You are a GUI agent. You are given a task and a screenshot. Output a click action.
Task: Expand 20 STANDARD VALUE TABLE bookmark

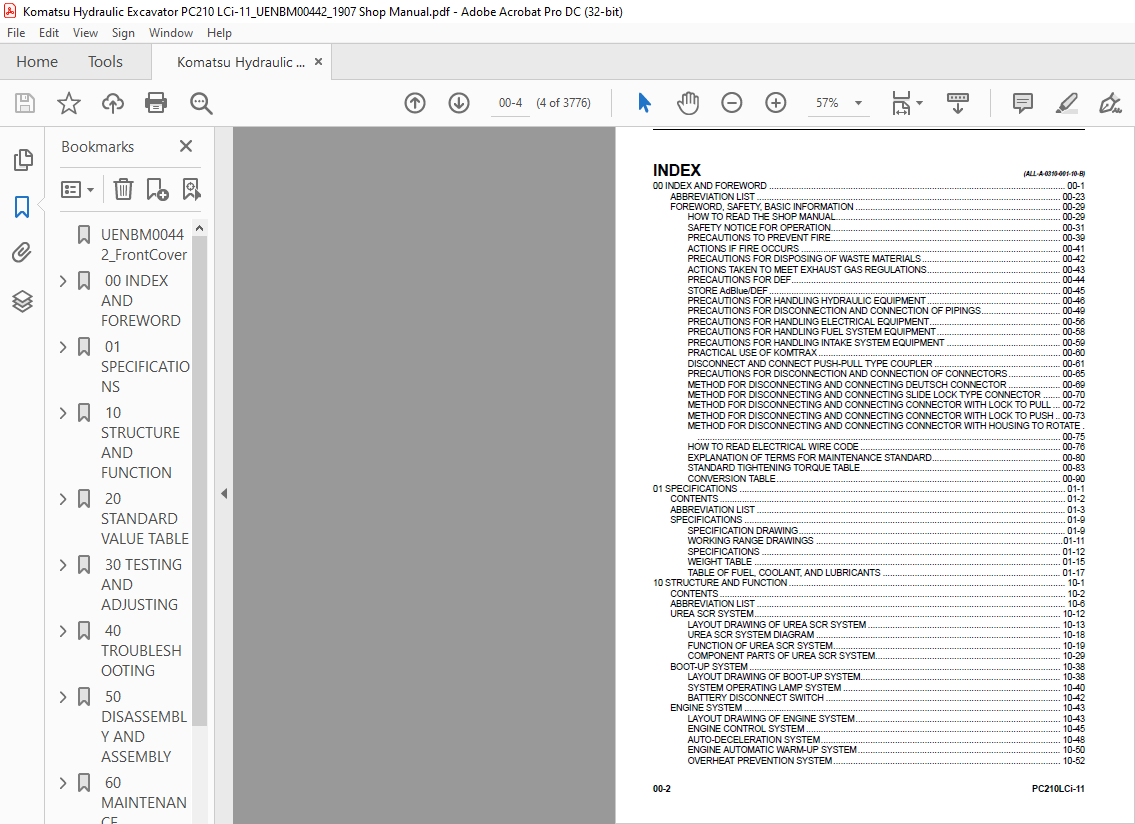[63, 499]
